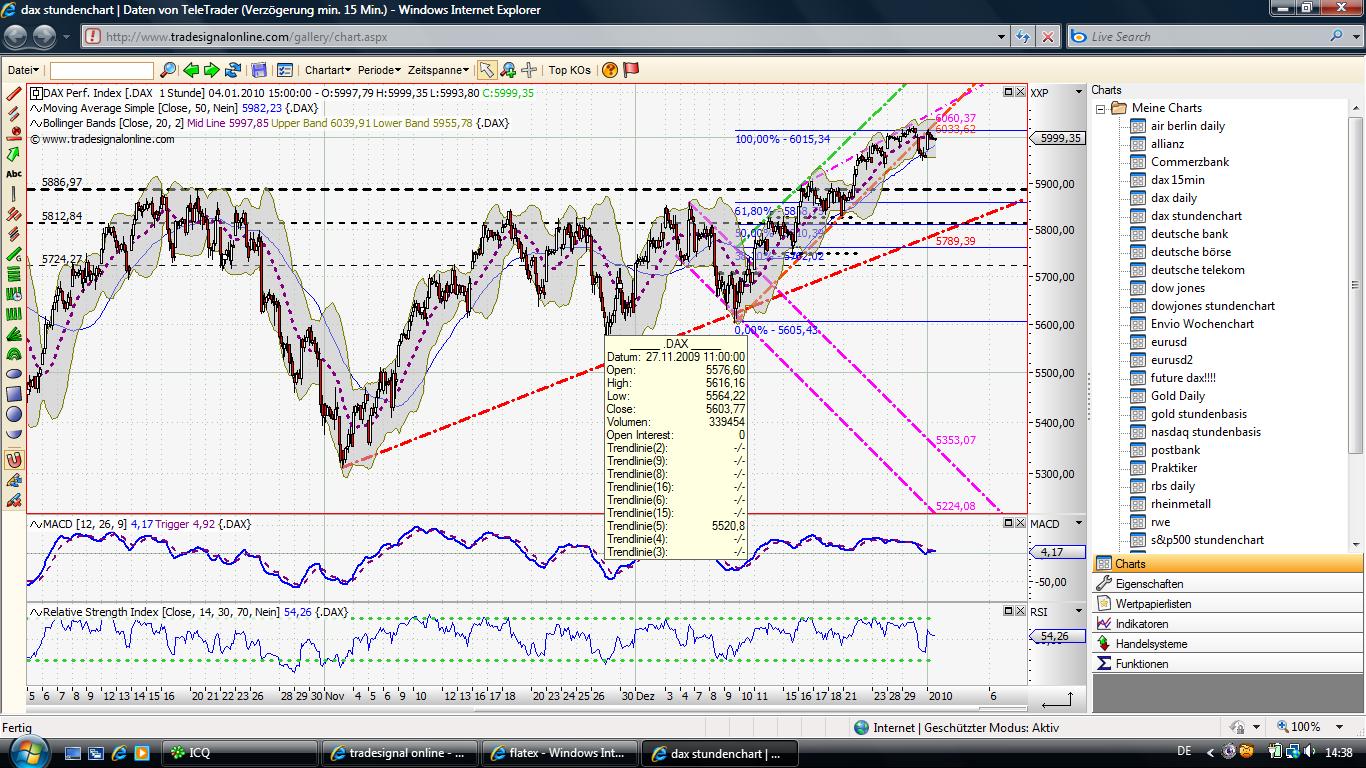Select the Abc text annotation tool
1366x768 pixels.
pos(14,174)
